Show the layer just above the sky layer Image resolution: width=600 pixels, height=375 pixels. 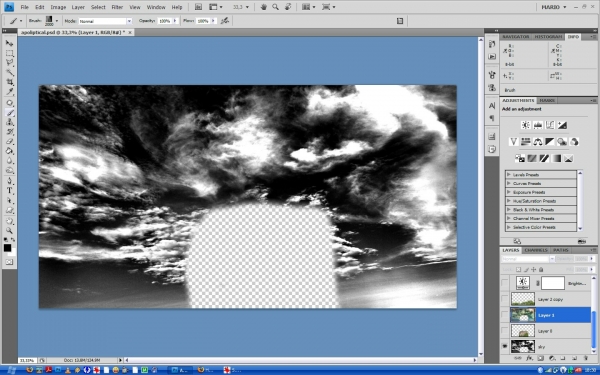click(x=505, y=331)
